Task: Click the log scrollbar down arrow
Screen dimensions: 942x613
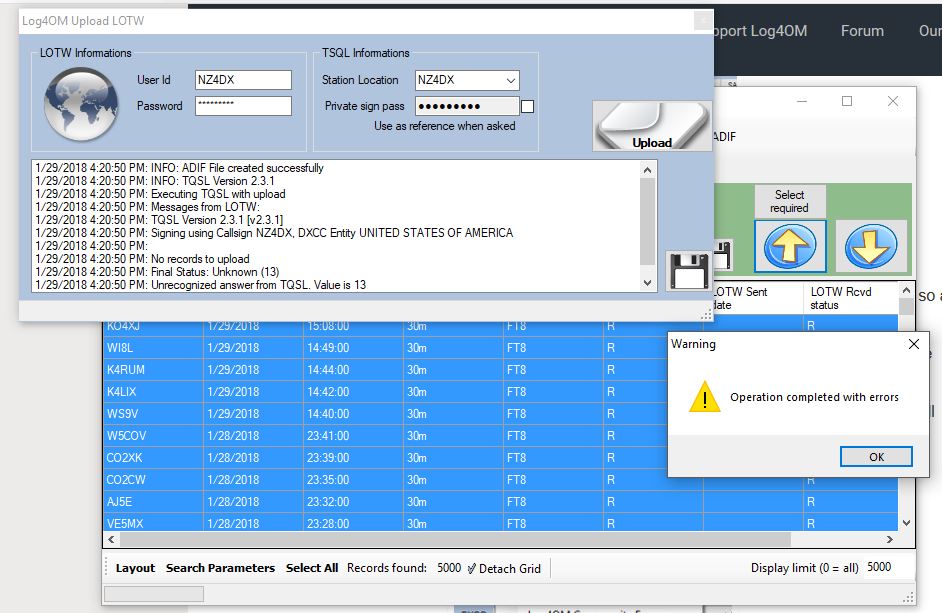Action: [648, 282]
